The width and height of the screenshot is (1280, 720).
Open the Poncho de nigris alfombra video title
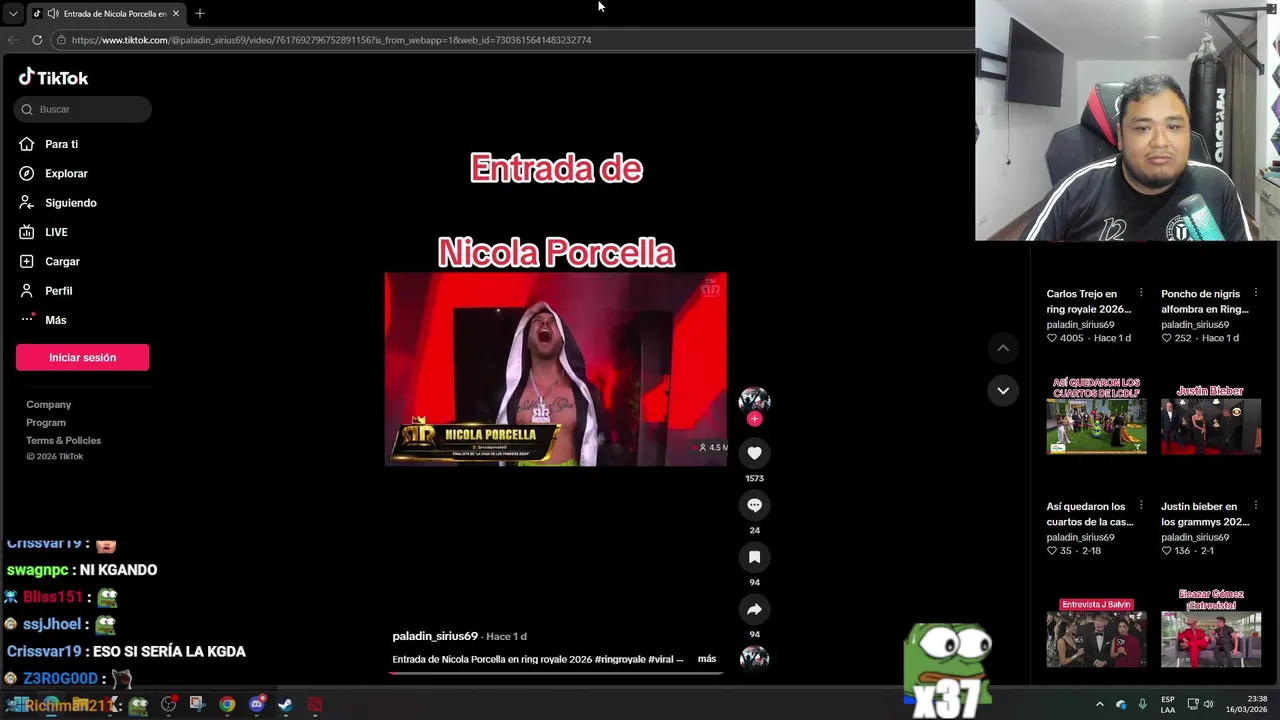point(1204,301)
